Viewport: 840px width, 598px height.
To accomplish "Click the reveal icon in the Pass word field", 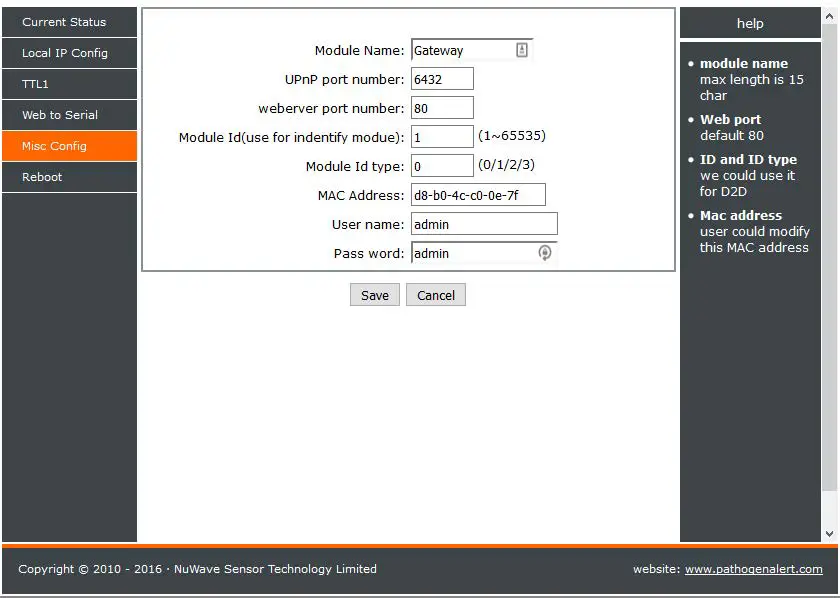I will click(545, 253).
